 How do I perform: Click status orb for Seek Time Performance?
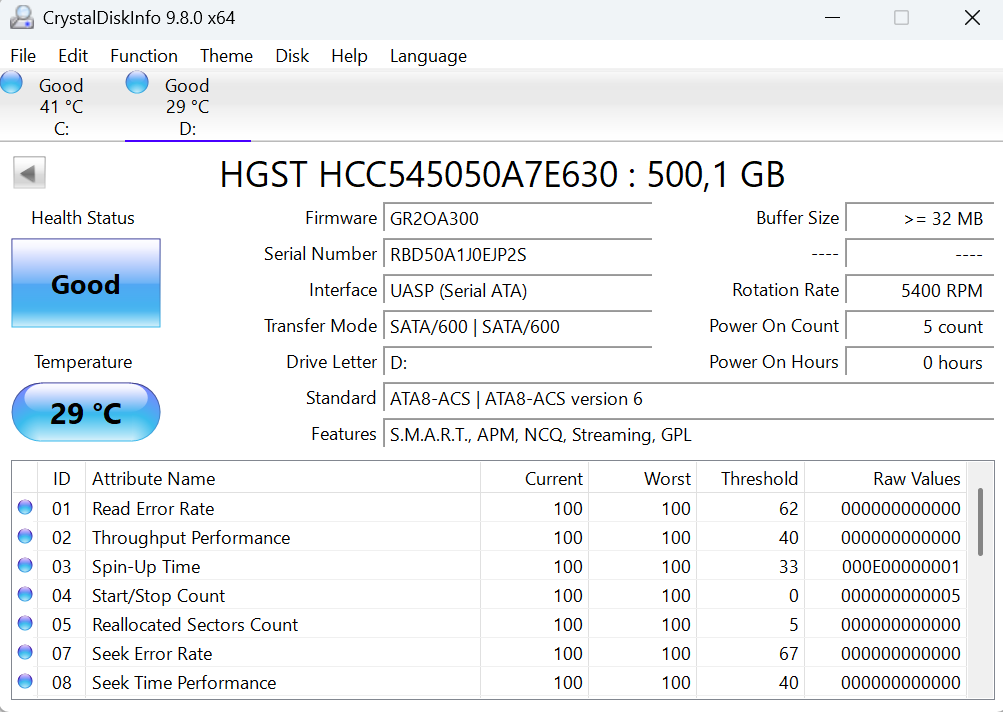pyautogui.click(x=25, y=681)
